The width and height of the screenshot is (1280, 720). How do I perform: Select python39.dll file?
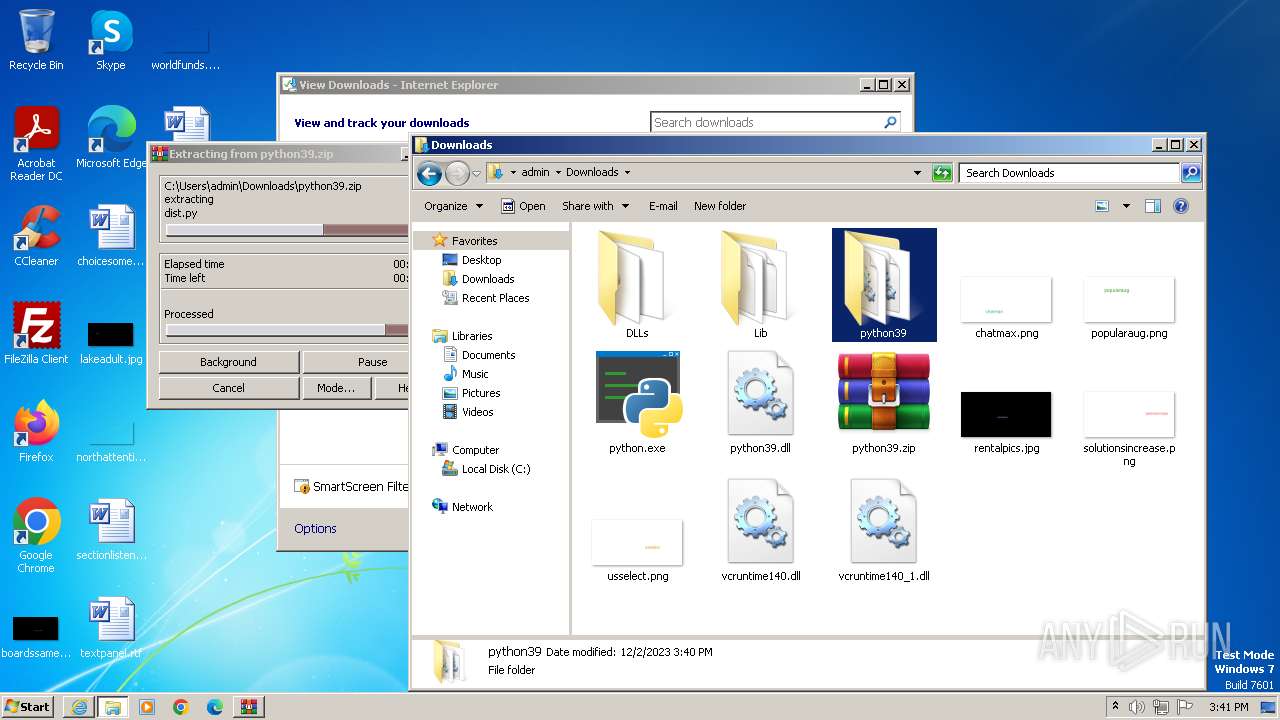760,402
